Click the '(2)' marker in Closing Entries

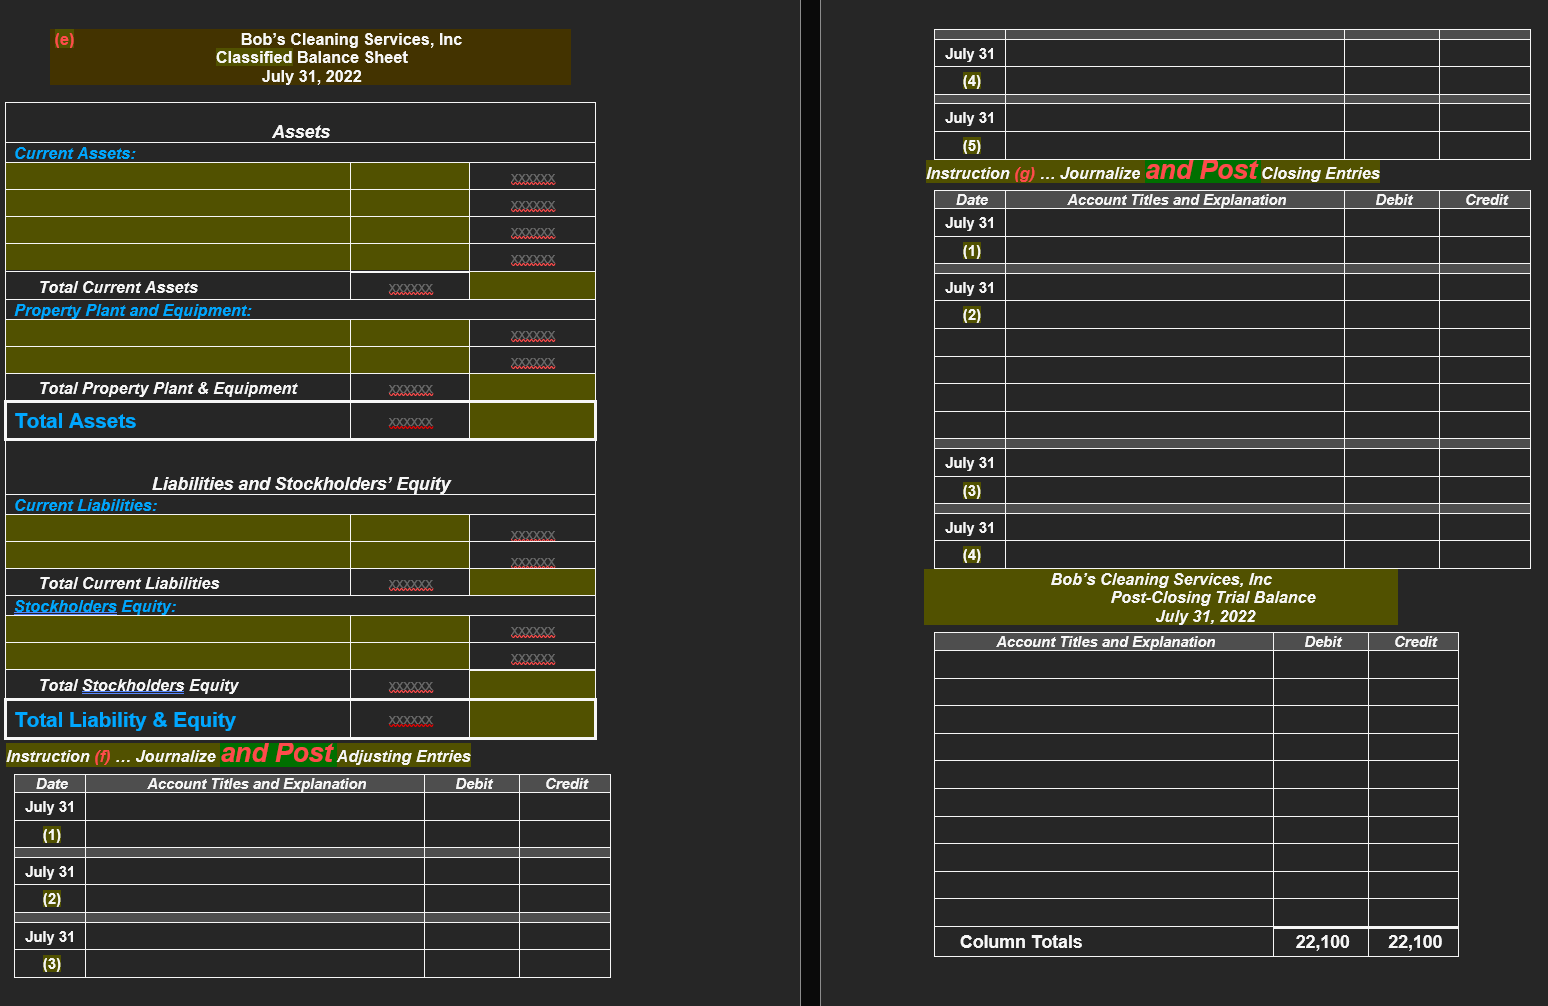pyautogui.click(x=972, y=314)
